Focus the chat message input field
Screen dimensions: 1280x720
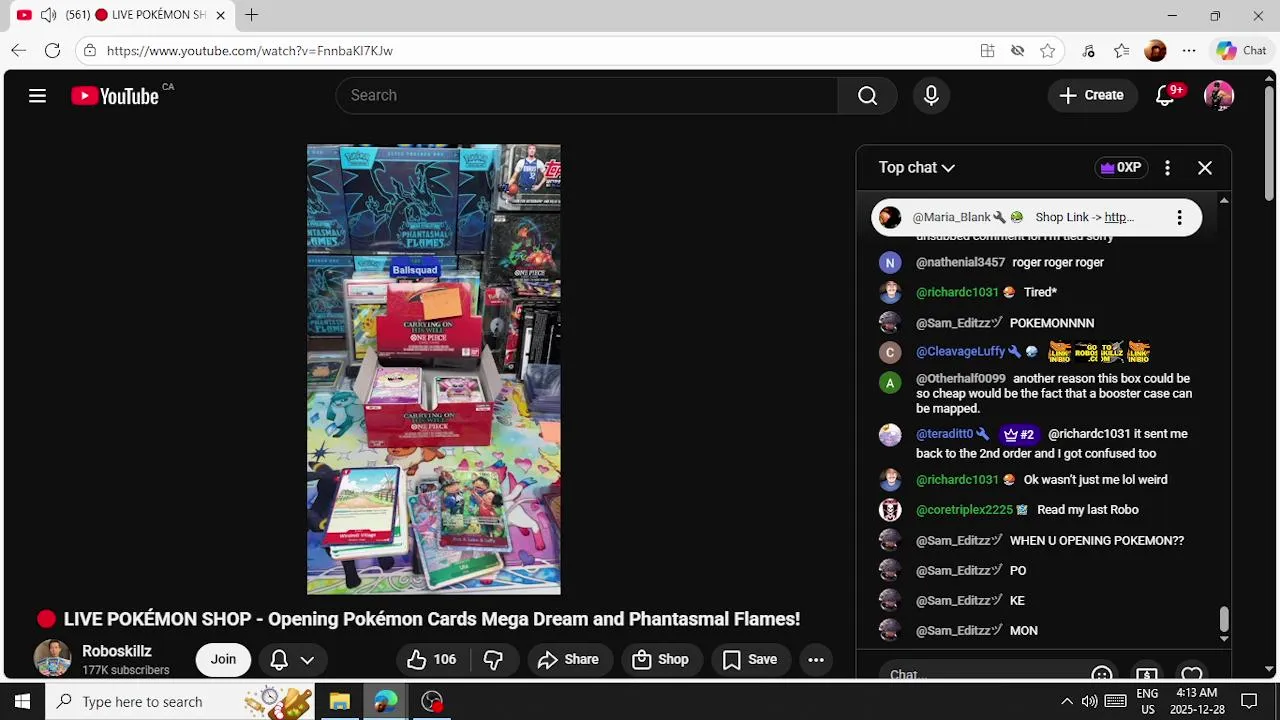tap(980, 674)
